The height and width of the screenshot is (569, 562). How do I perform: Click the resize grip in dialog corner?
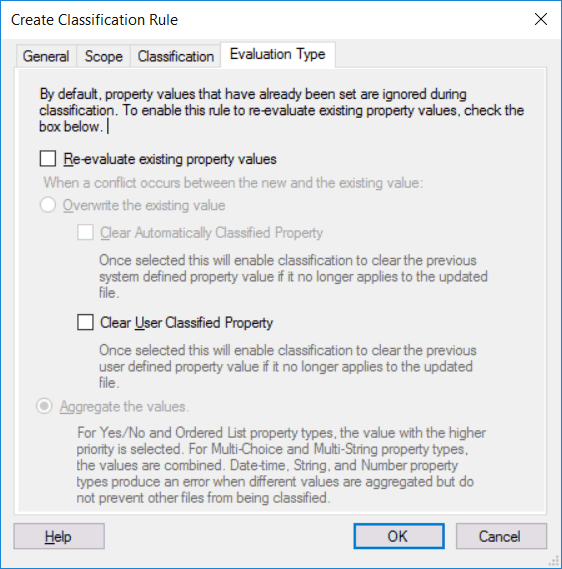point(555,561)
